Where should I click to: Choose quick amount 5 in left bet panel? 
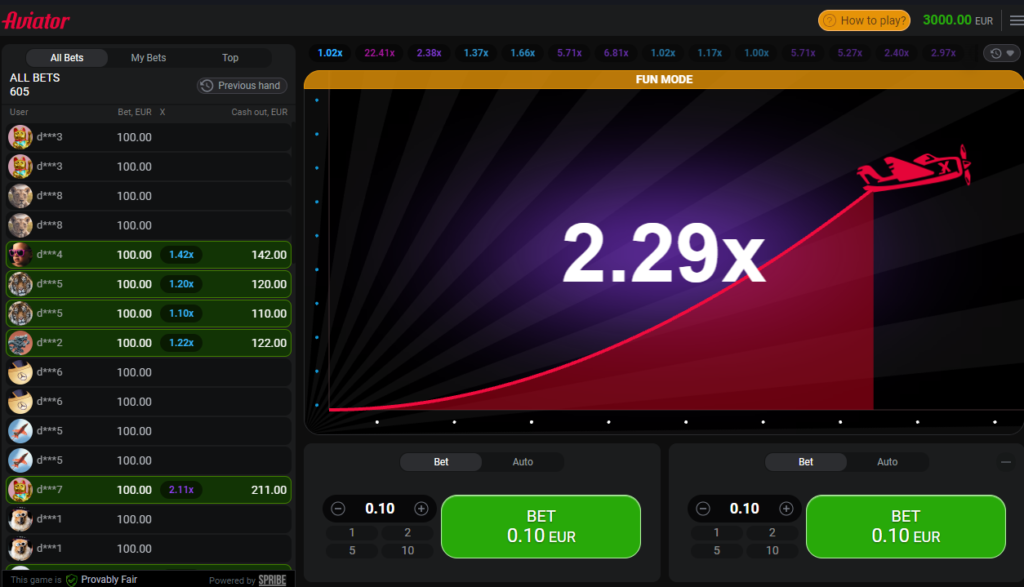coord(351,550)
